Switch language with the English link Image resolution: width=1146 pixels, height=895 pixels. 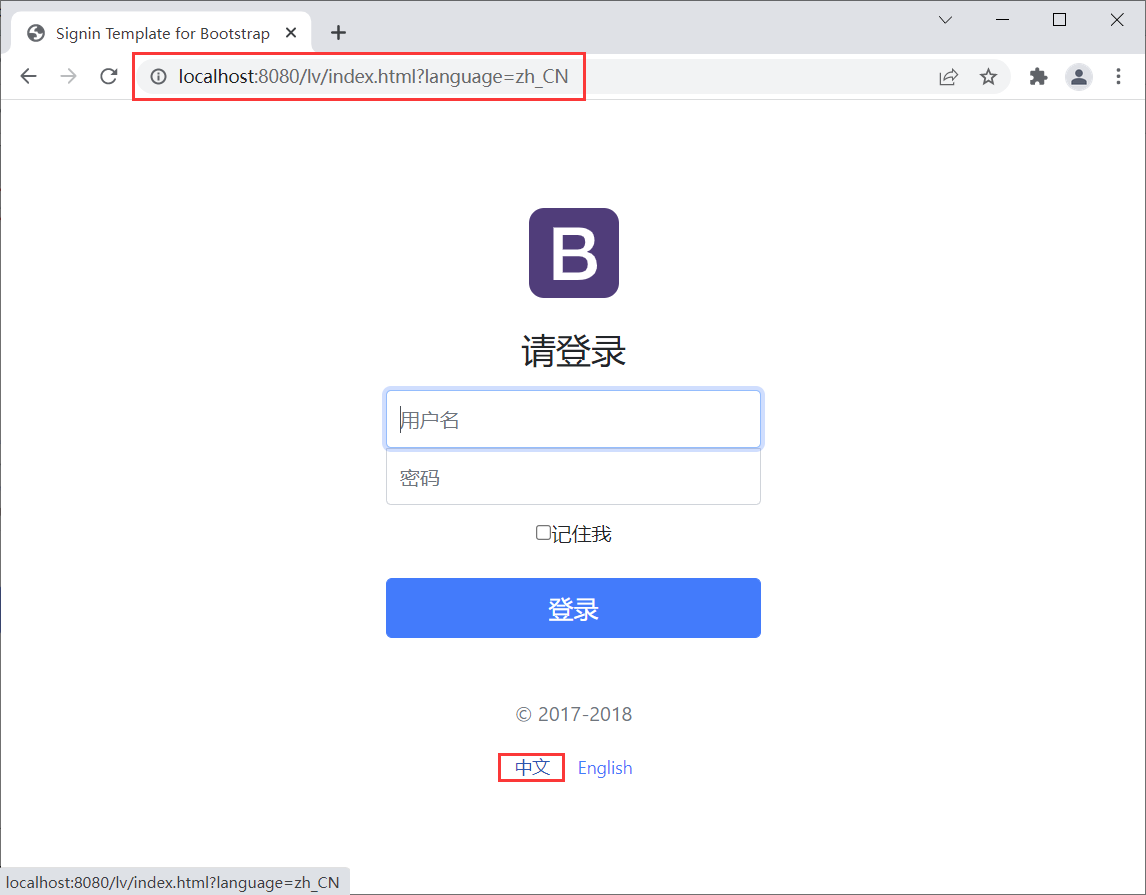(604, 768)
